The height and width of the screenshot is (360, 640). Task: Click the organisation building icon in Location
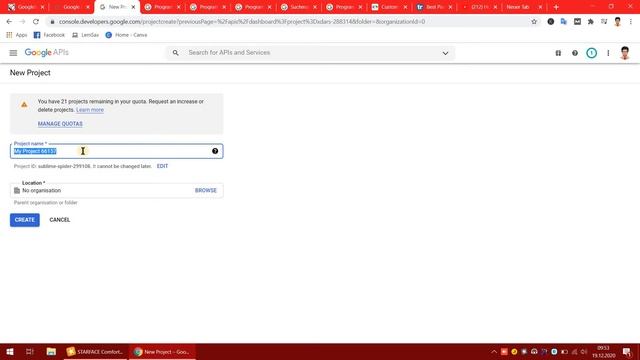click(x=17, y=191)
